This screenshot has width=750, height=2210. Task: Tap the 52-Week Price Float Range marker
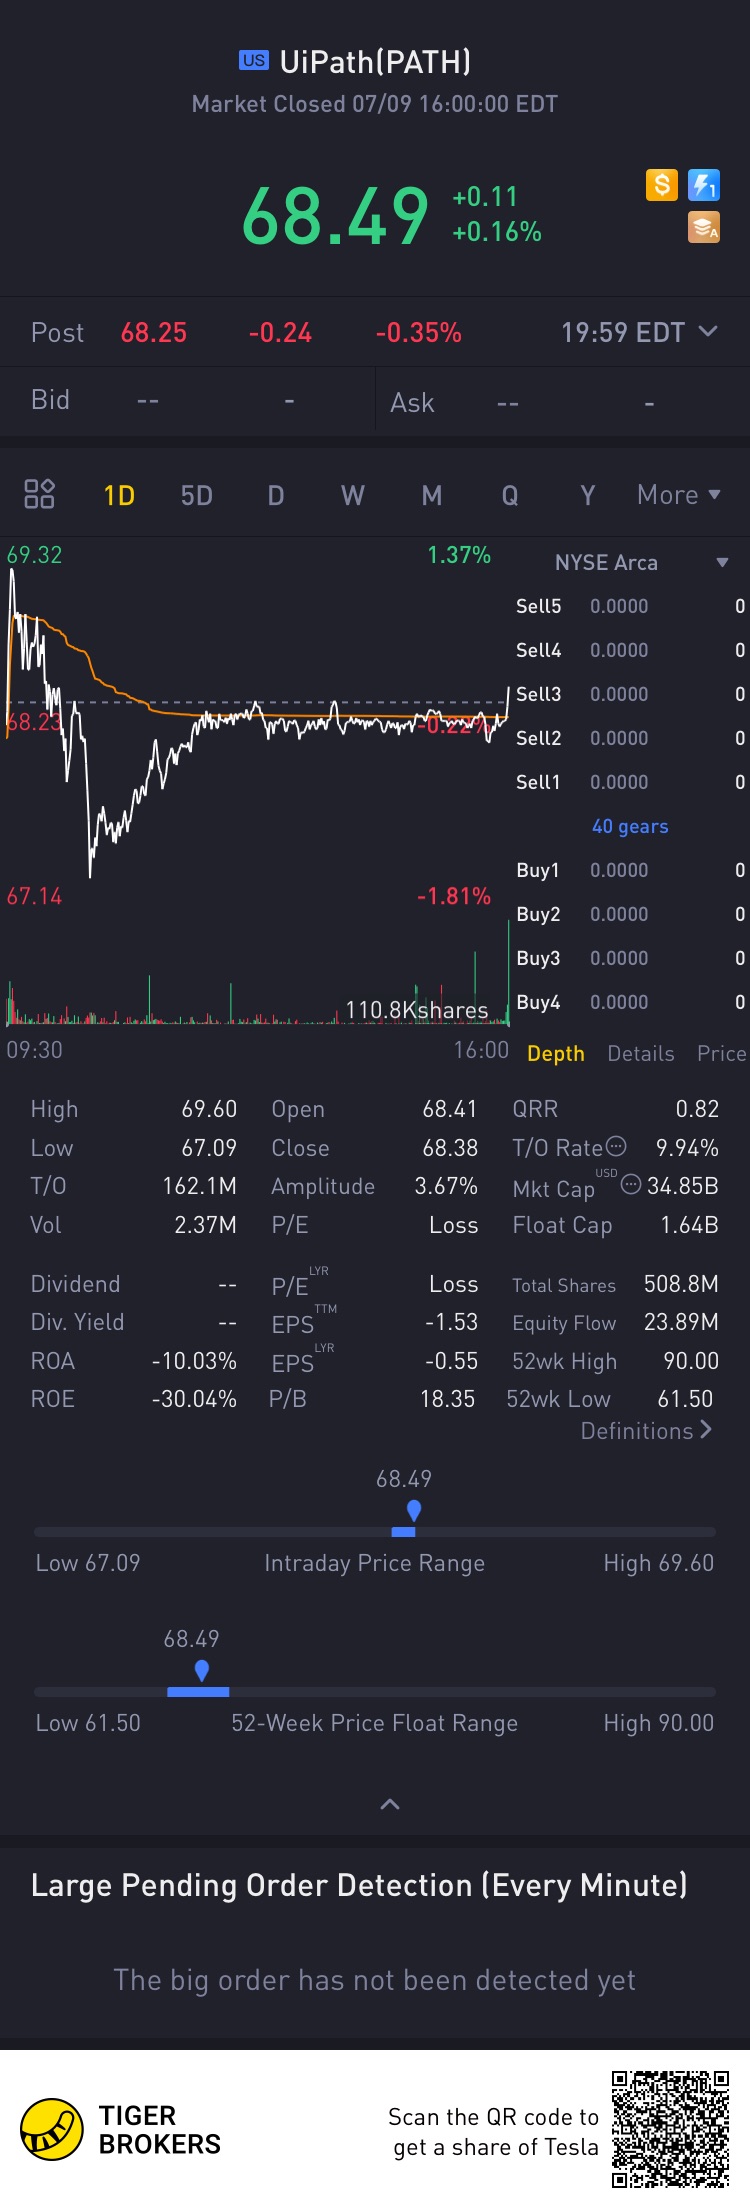tap(202, 1671)
